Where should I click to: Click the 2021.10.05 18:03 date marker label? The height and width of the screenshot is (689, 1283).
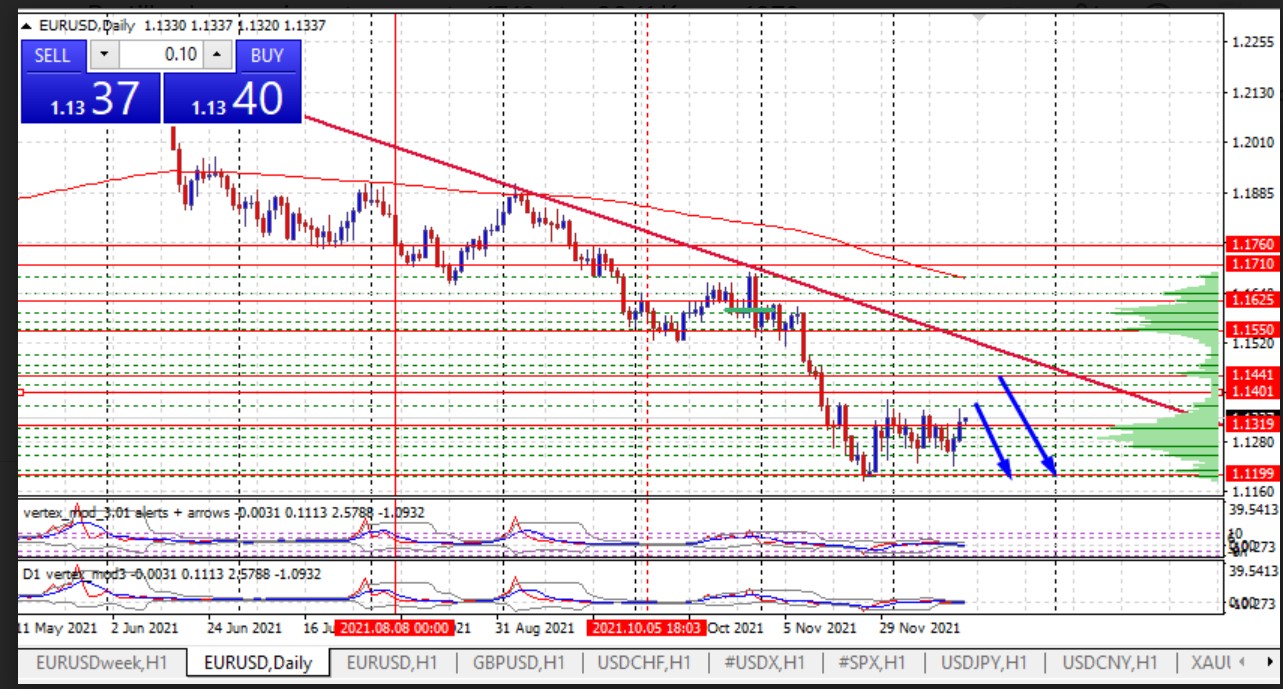pyautogui.click(x=646, y=628)
